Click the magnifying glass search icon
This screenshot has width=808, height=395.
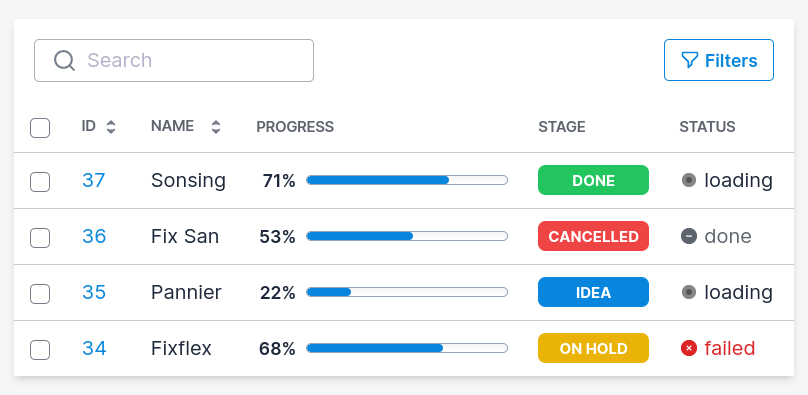coord(65,60)
